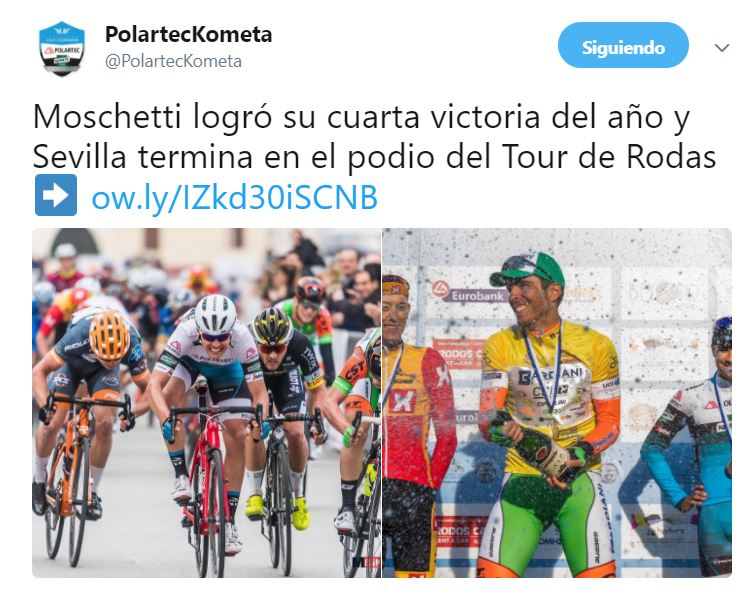Click the Bardiani logo on yellow jersey
756x596 pixels.
click(x=551, y=377)
